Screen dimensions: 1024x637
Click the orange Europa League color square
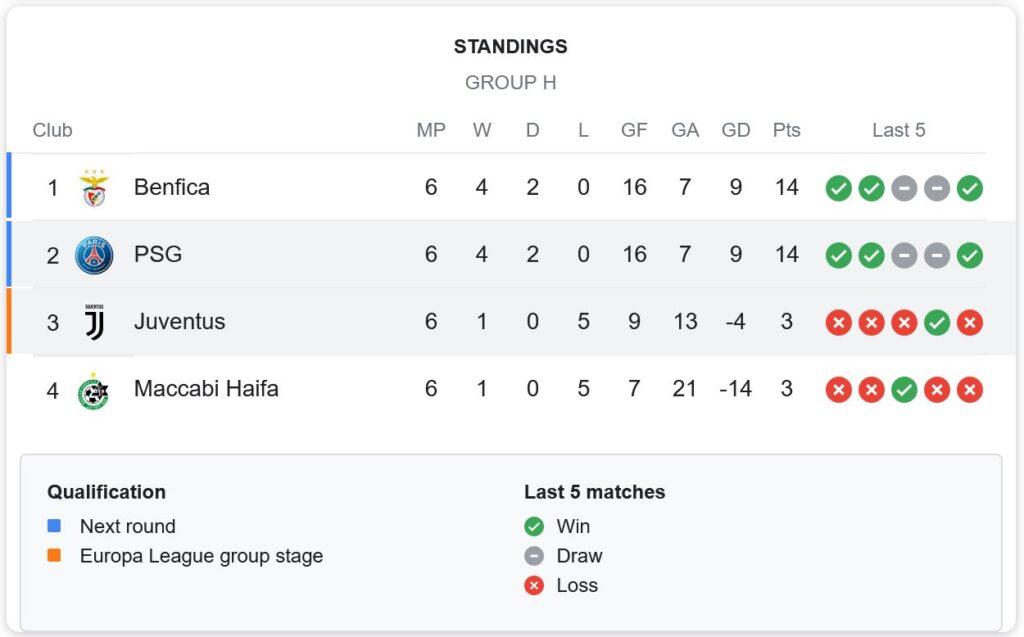[54, 556]
